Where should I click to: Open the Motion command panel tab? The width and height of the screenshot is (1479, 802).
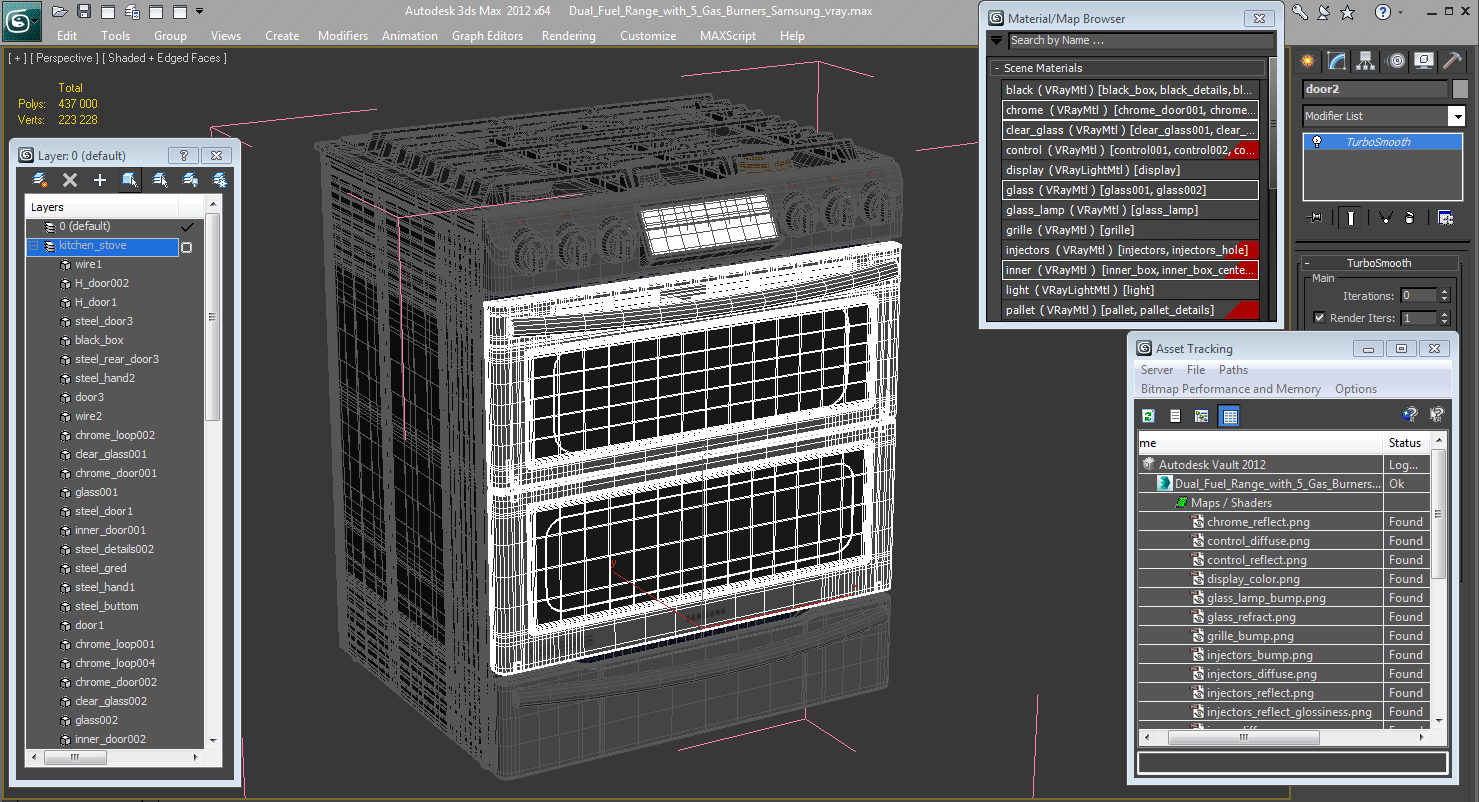[x=1396, y=62]
